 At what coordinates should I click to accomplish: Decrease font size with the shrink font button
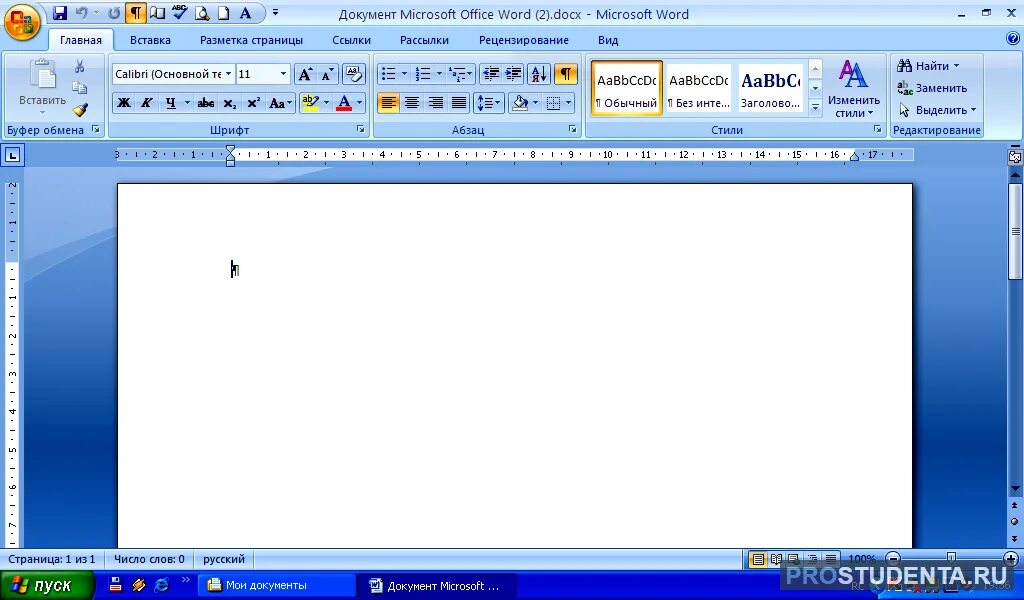click(327, 74)
